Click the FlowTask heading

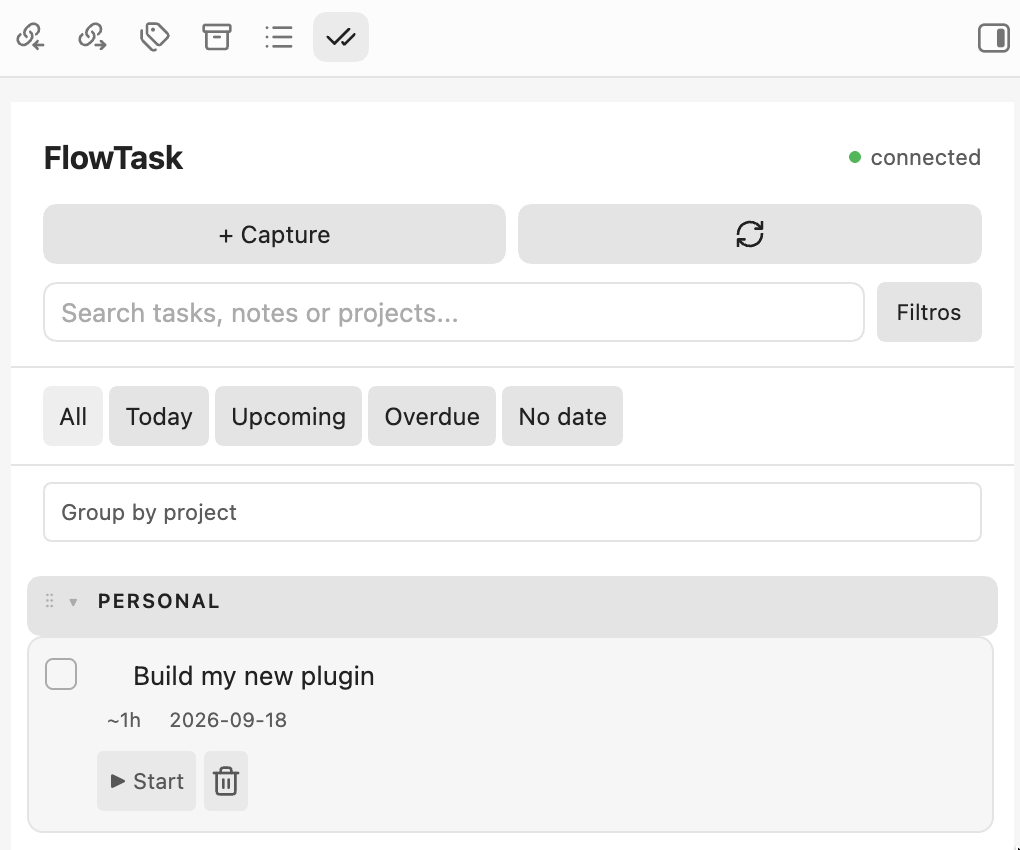point(113,158)
